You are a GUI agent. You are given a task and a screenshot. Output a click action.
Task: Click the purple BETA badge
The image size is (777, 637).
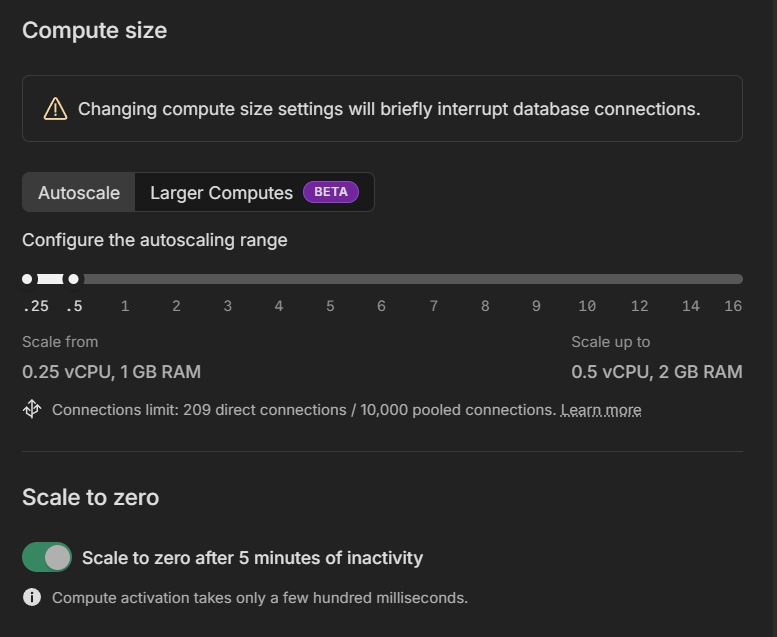[331, 192]
